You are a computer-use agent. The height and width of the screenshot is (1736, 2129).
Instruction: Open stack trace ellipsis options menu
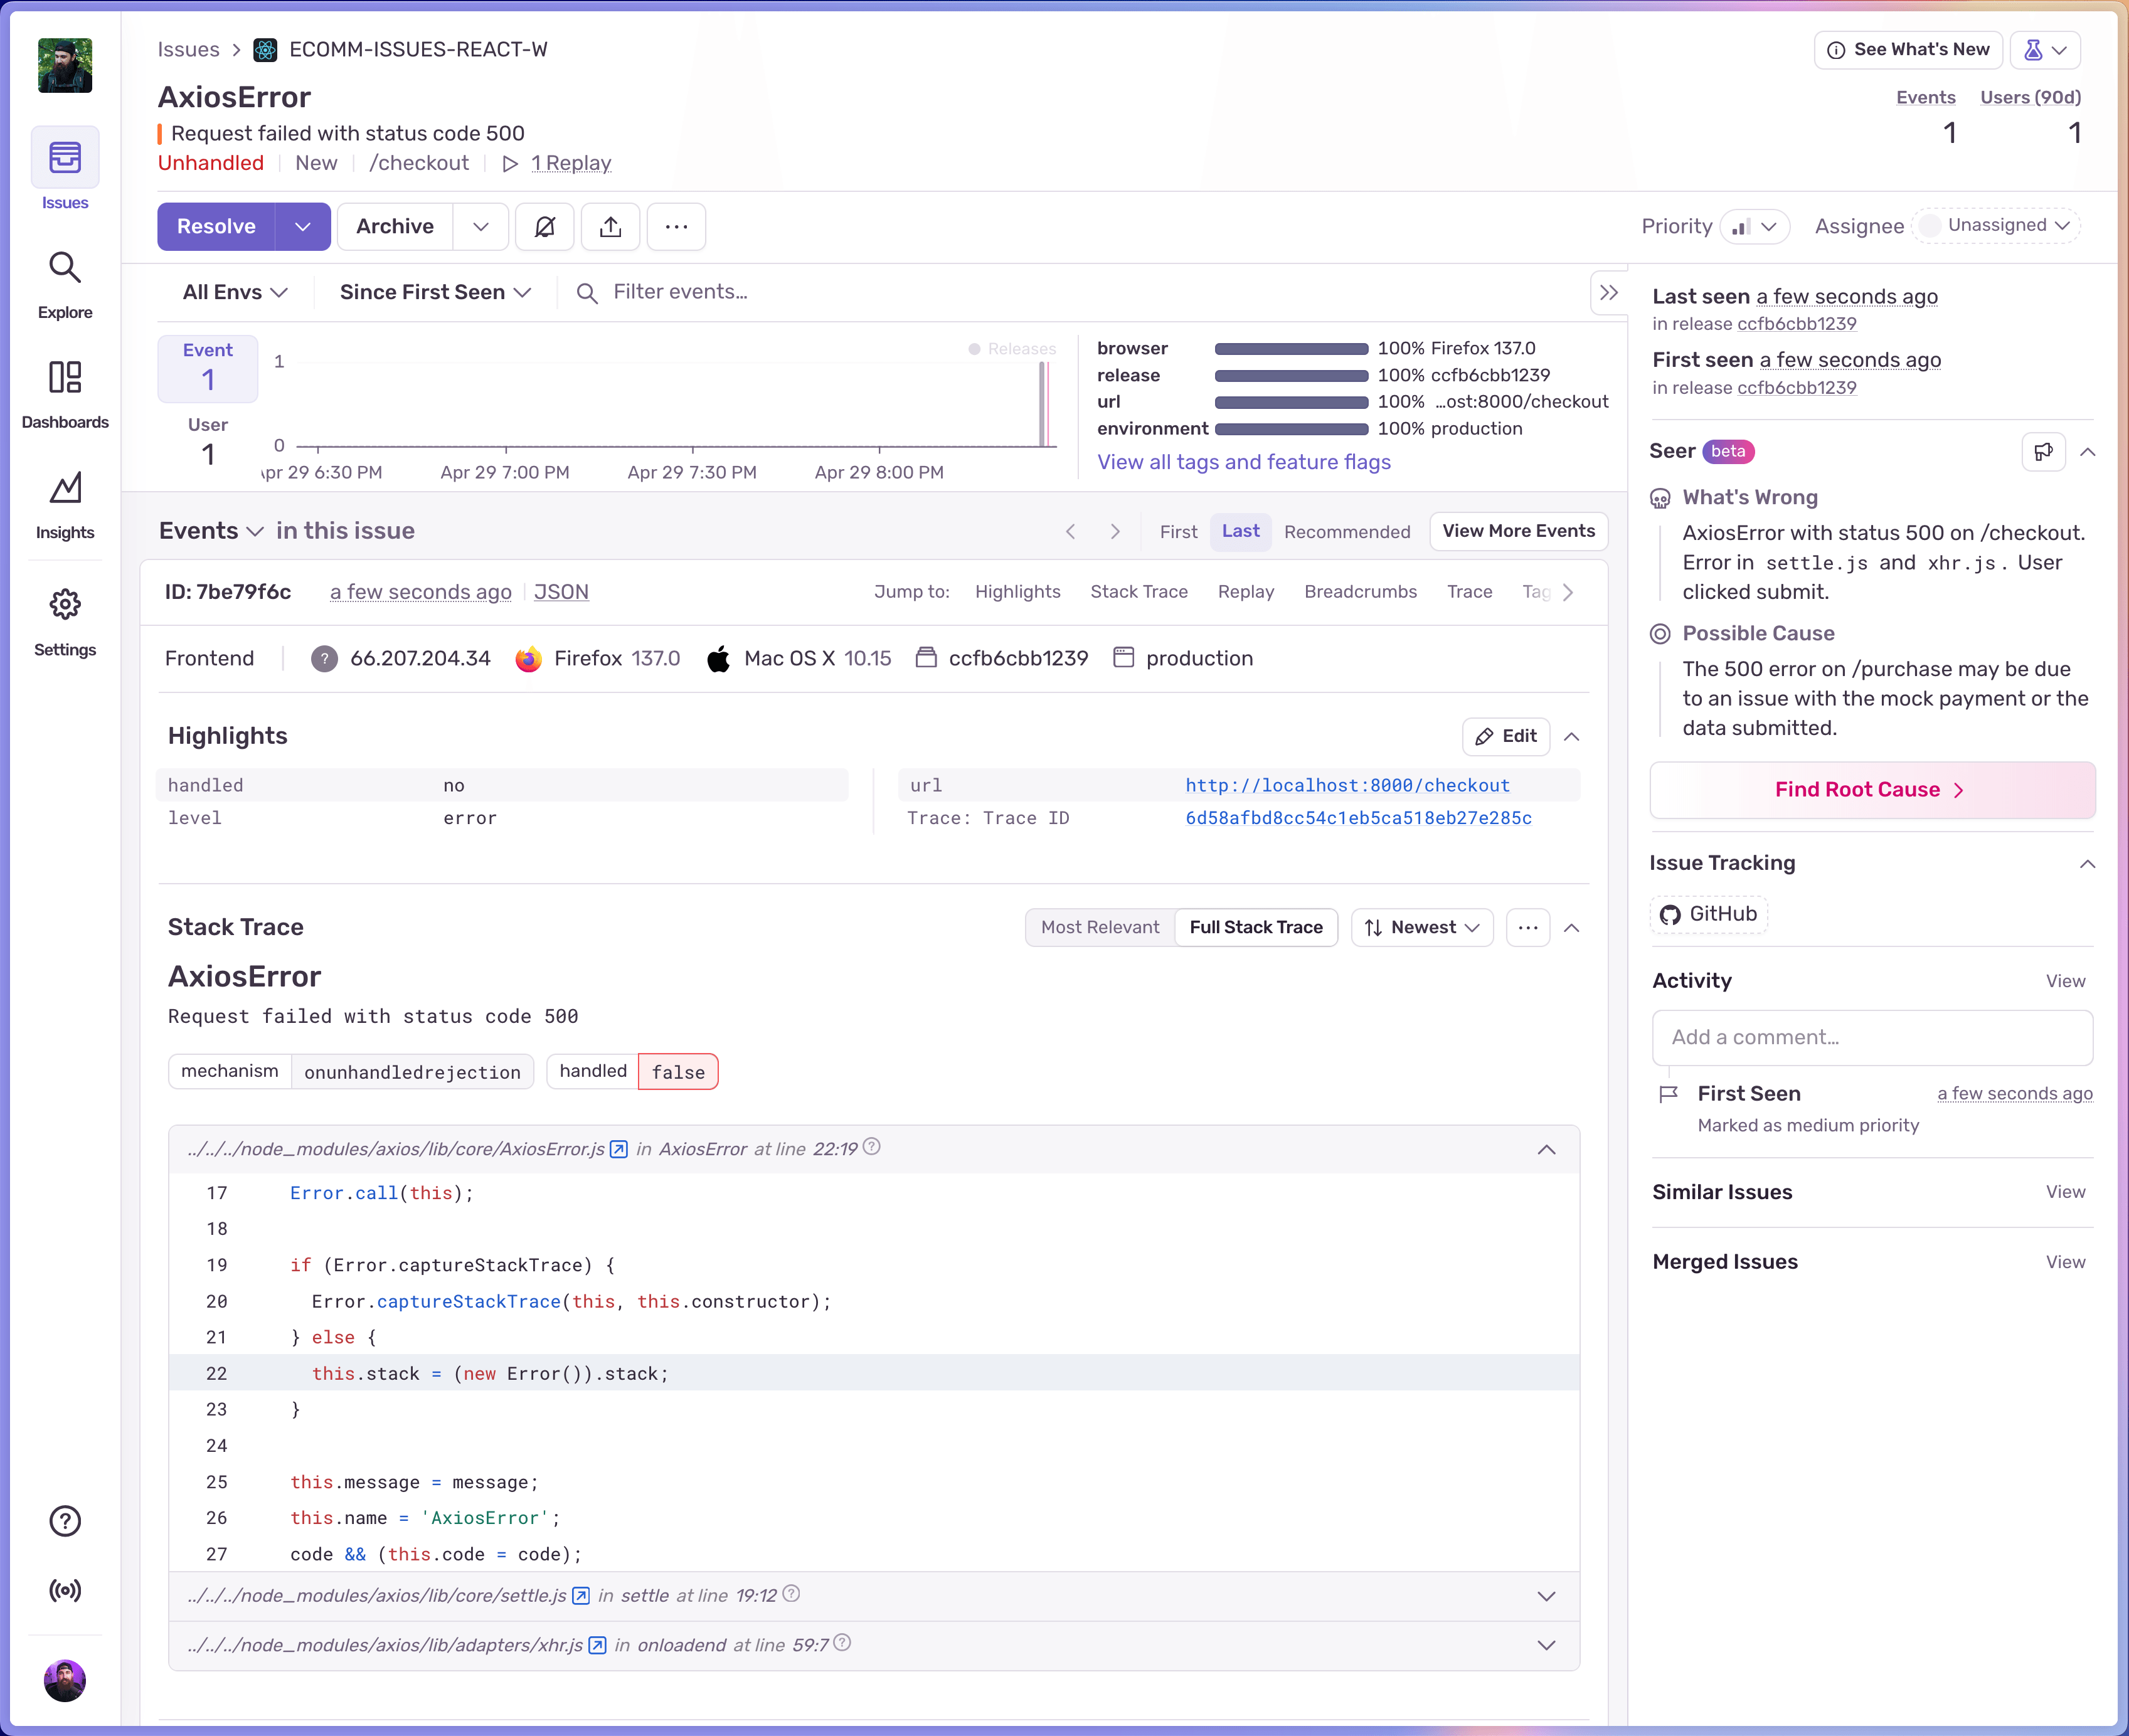point(1528,927)
